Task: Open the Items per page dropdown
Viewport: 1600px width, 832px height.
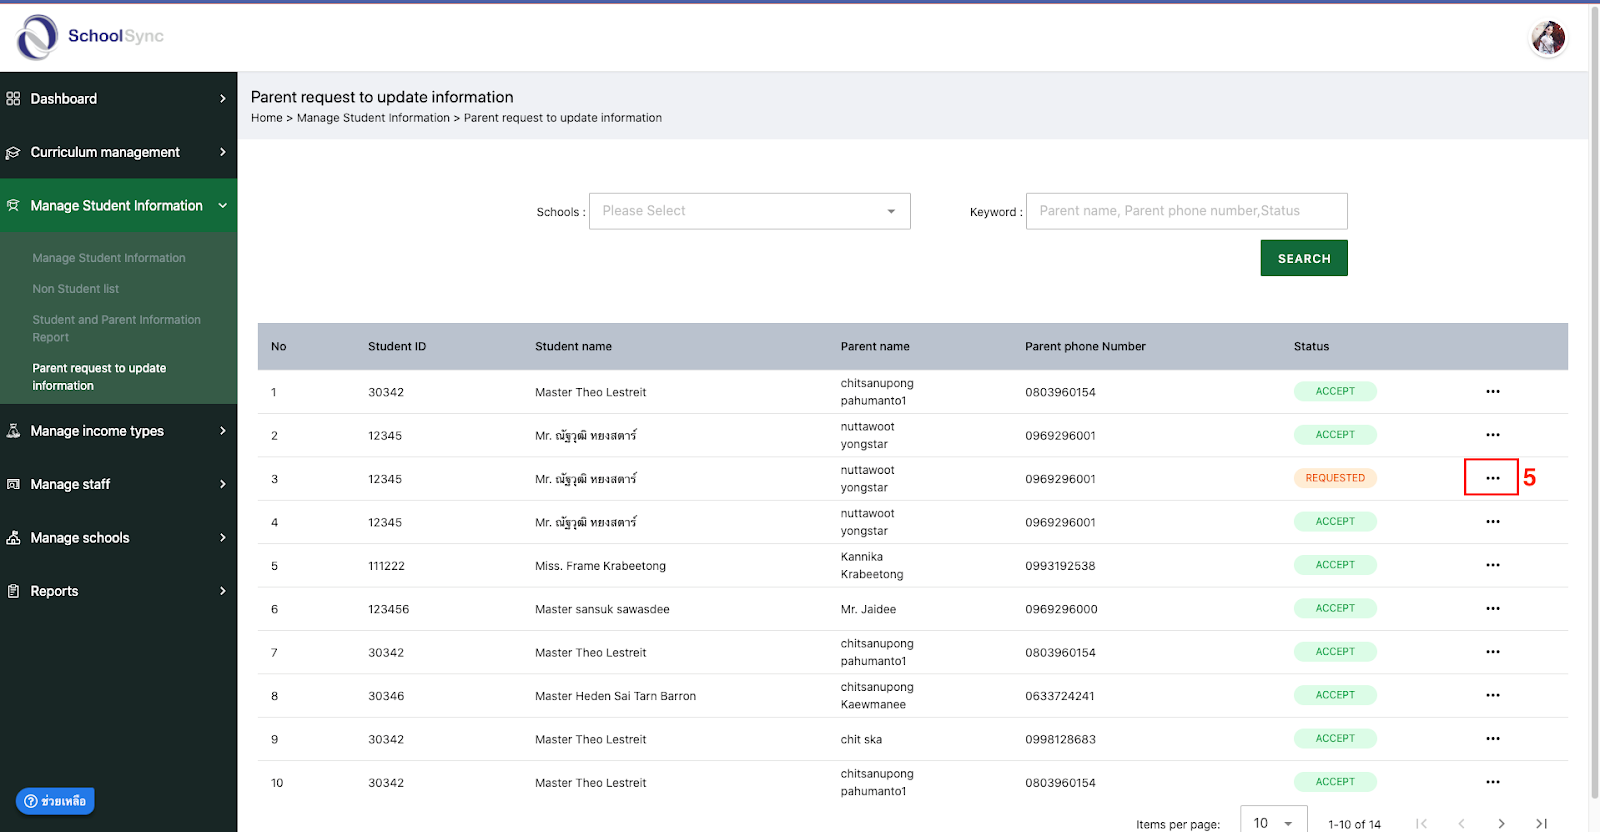Action: (x=1273, y=821)
